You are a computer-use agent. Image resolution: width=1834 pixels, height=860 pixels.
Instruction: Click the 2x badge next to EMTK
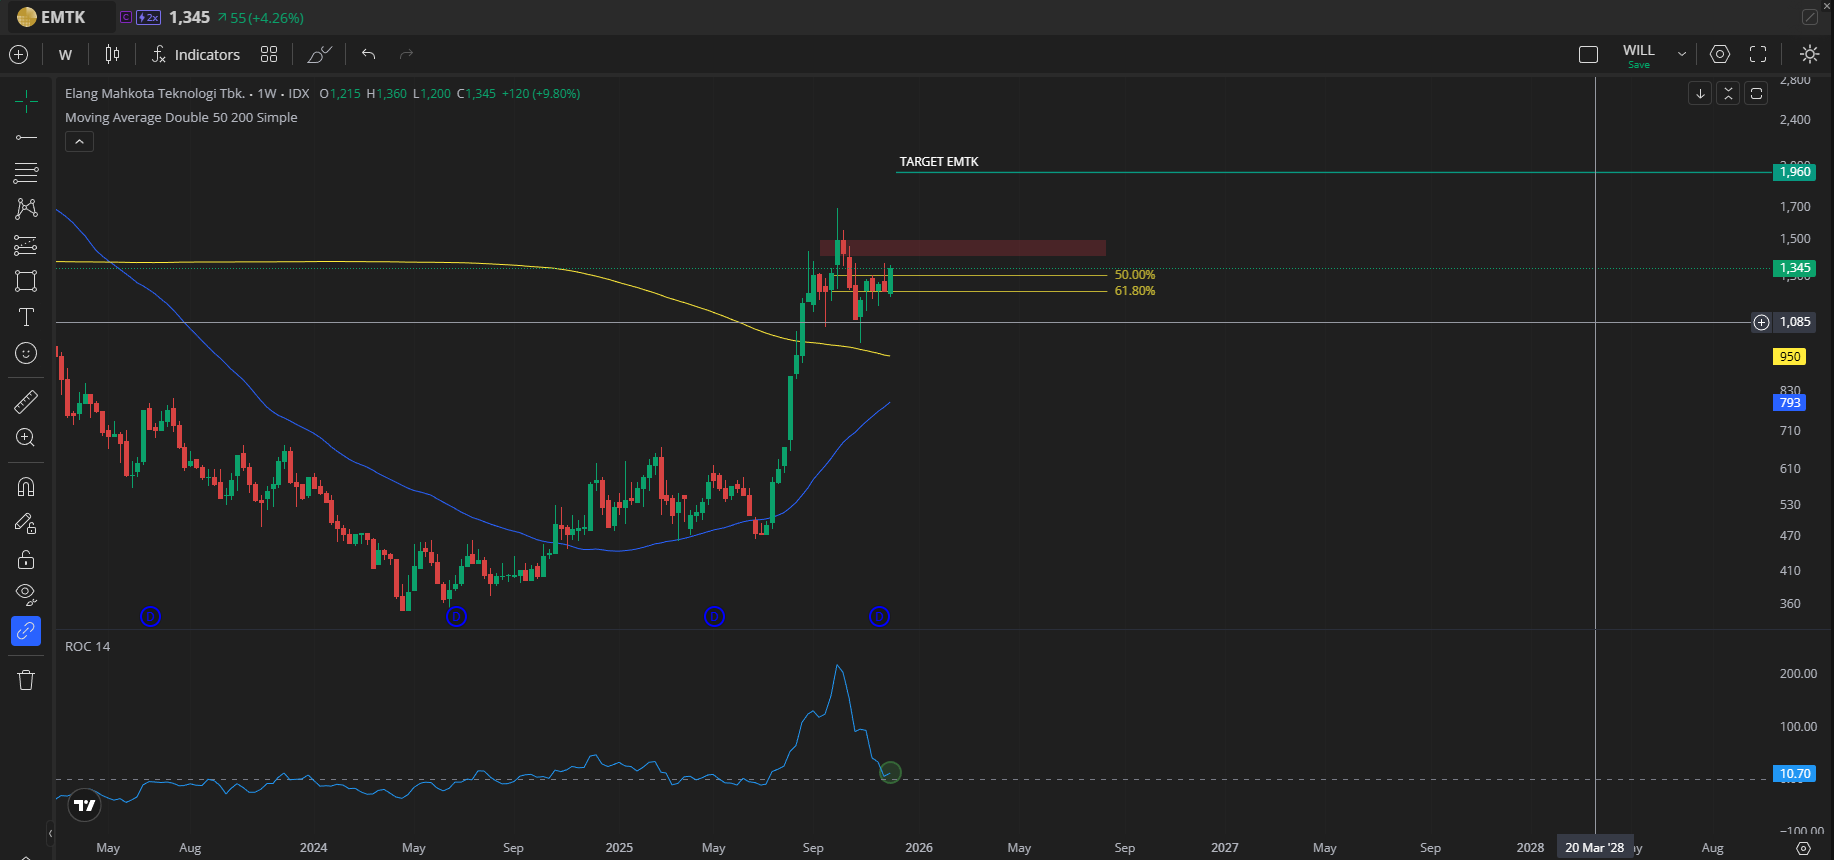[148, 17]
